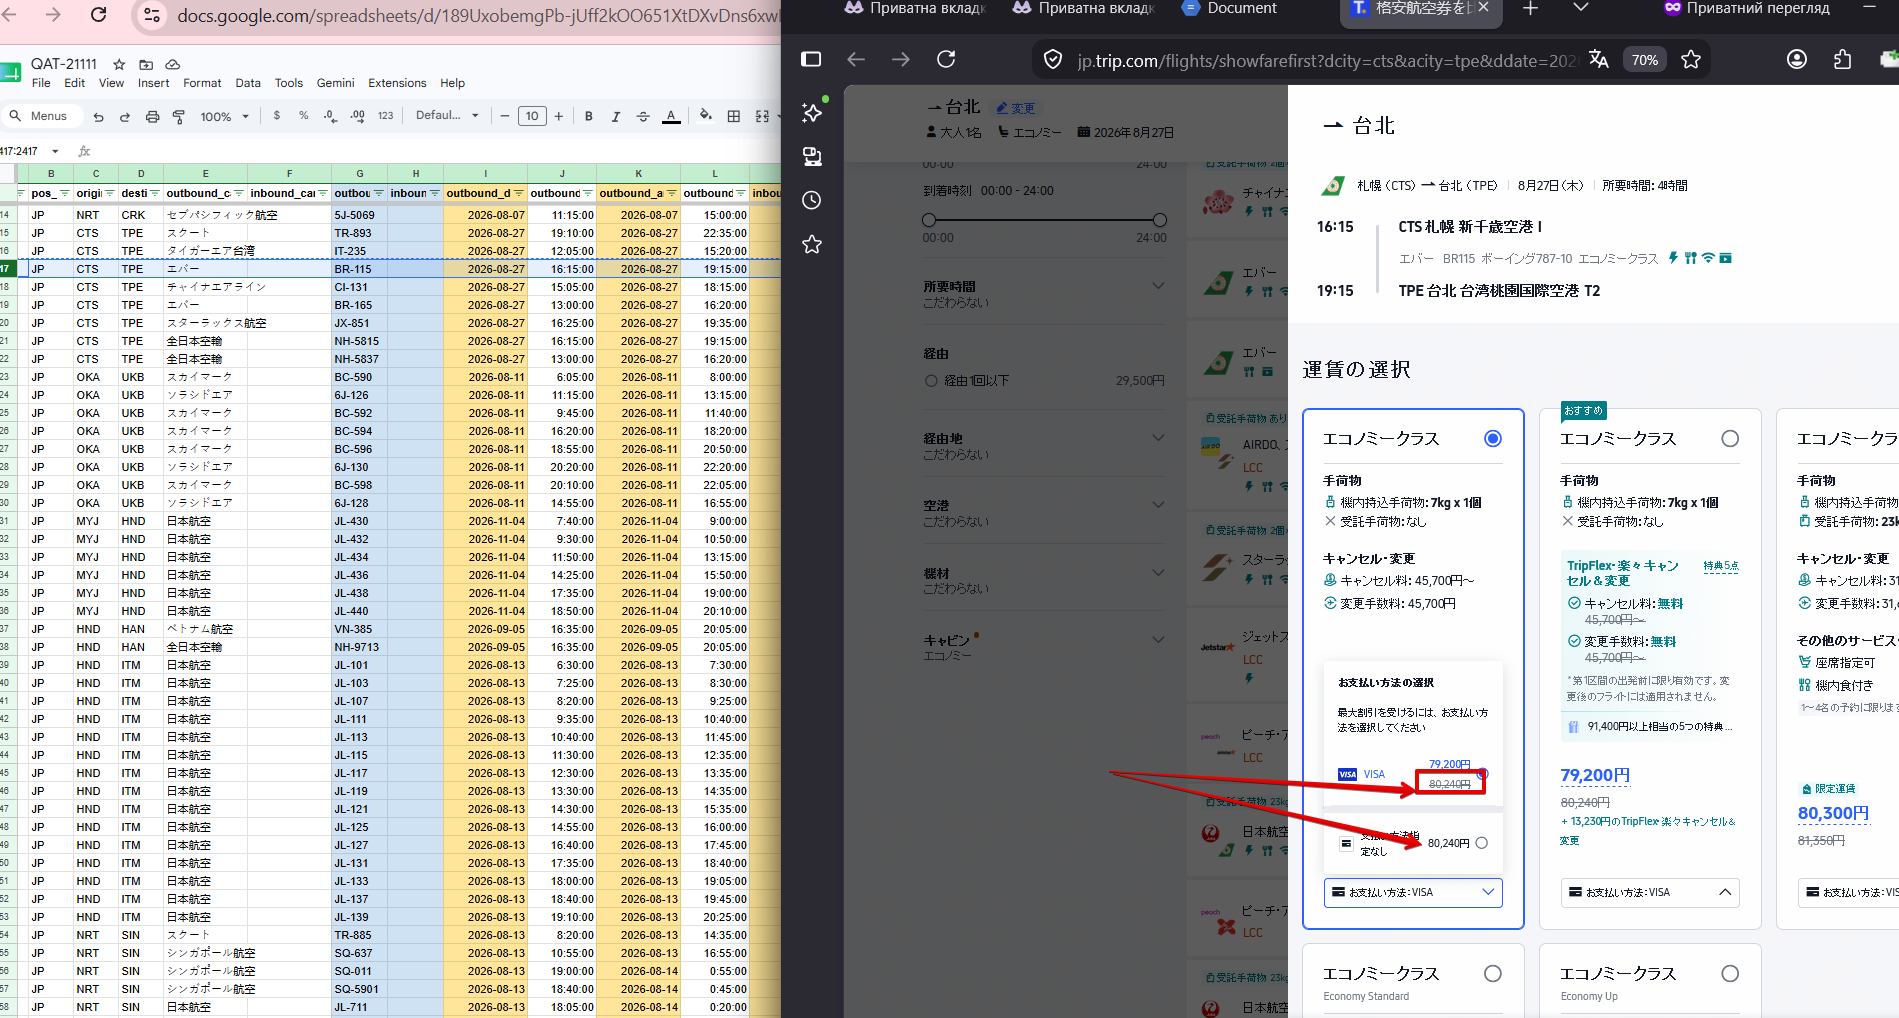The image size is (1899, 1018).
Task: Click the 変更 link next to 台北
Action: 1016,108
